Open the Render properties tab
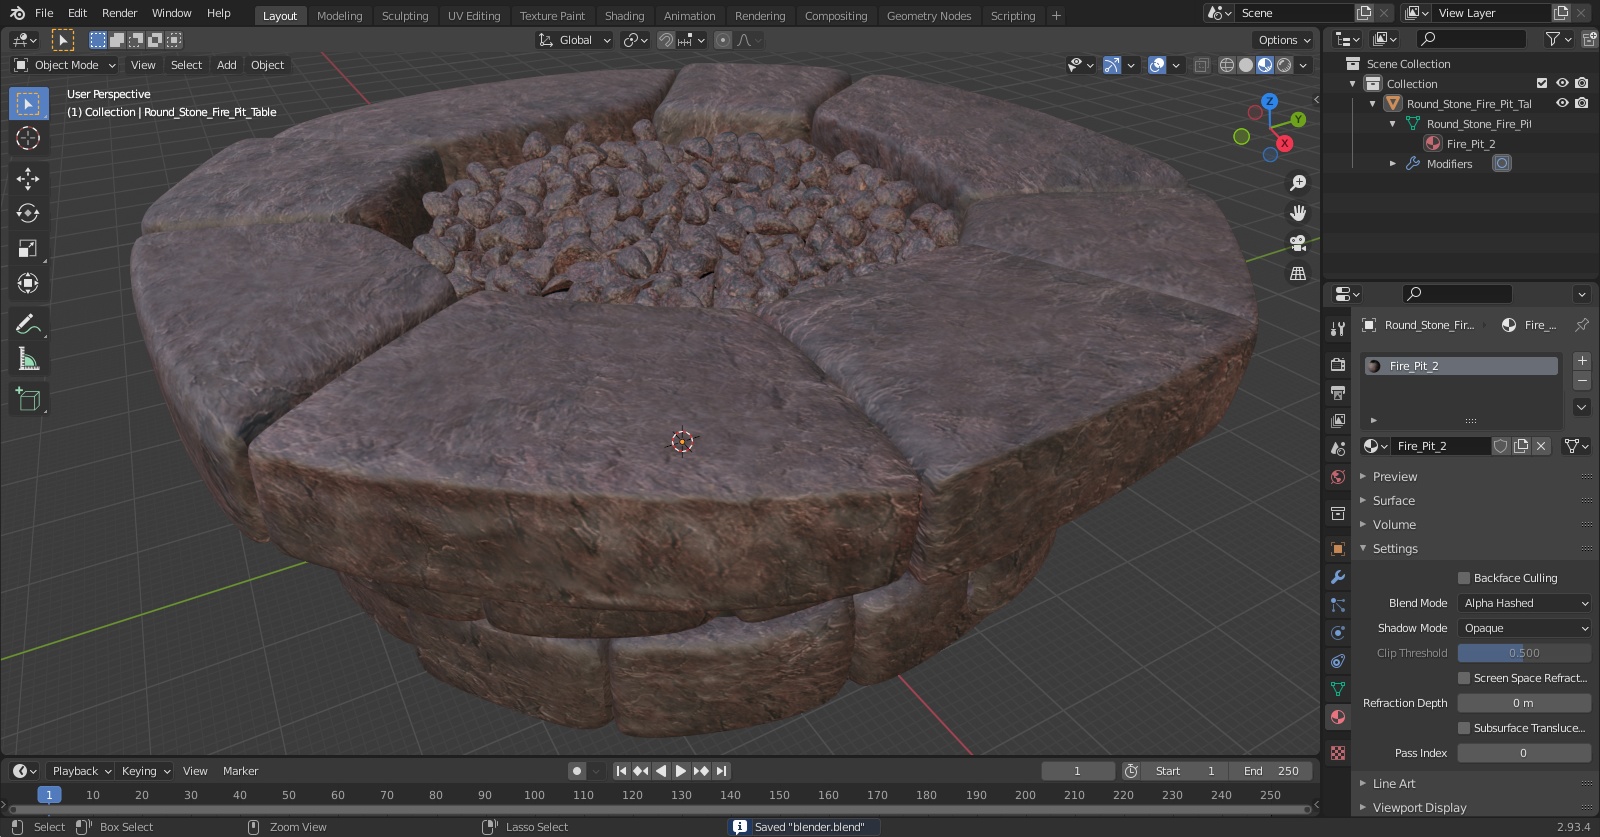The image size is (1600, 837). pyautogui.click(x=1337, y=364)
